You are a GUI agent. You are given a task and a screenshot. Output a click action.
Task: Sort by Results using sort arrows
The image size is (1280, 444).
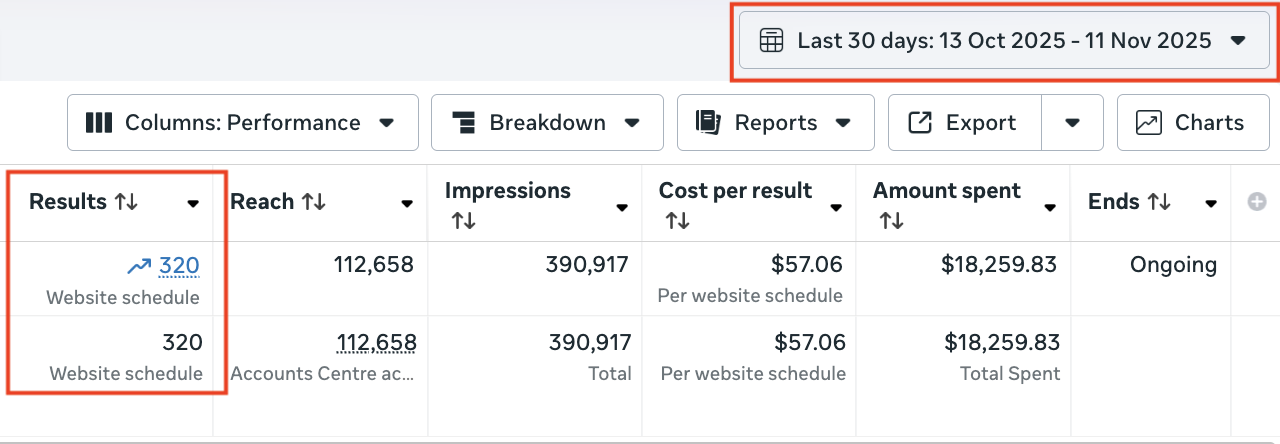coord(126,202)
